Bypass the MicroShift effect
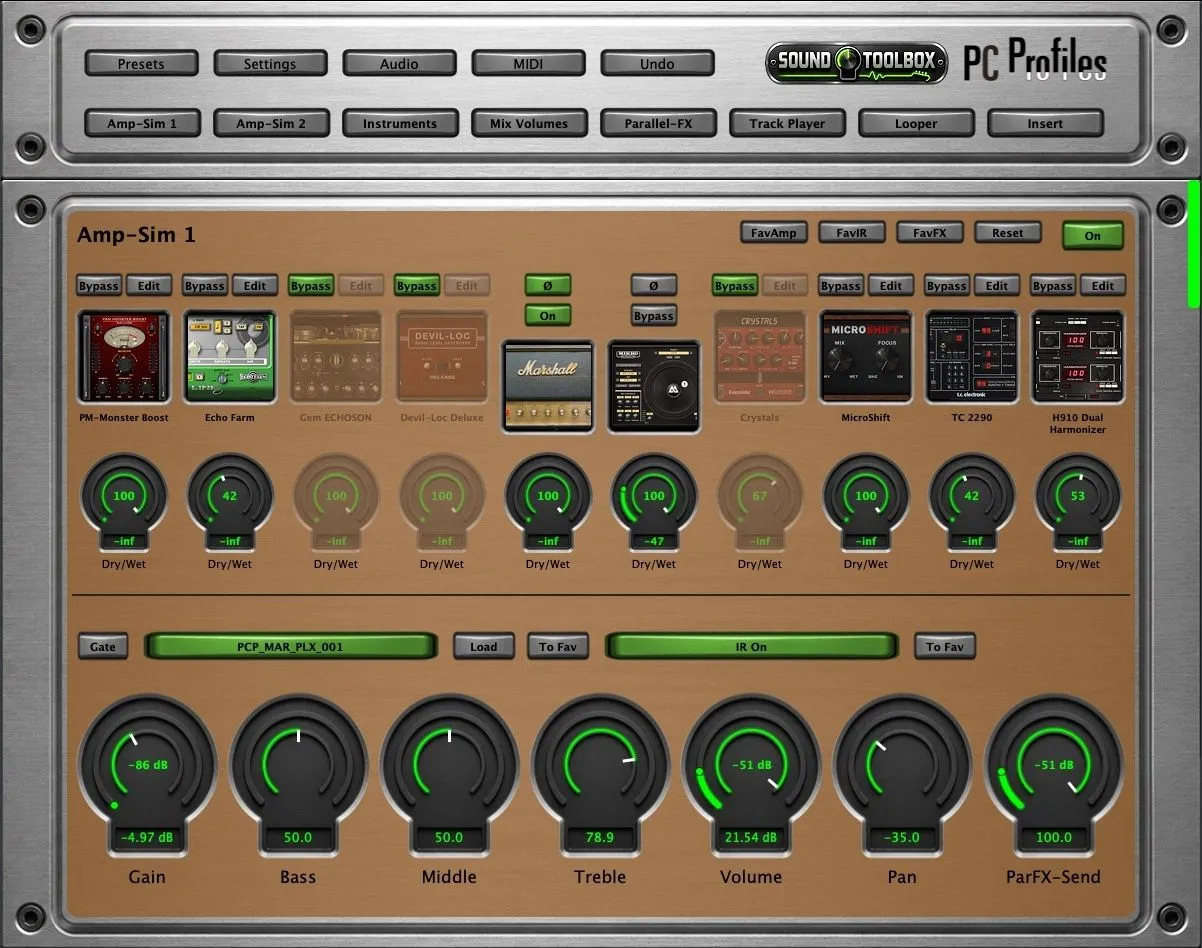Viewport: 1202px width, 948px height. pos(841,286)
